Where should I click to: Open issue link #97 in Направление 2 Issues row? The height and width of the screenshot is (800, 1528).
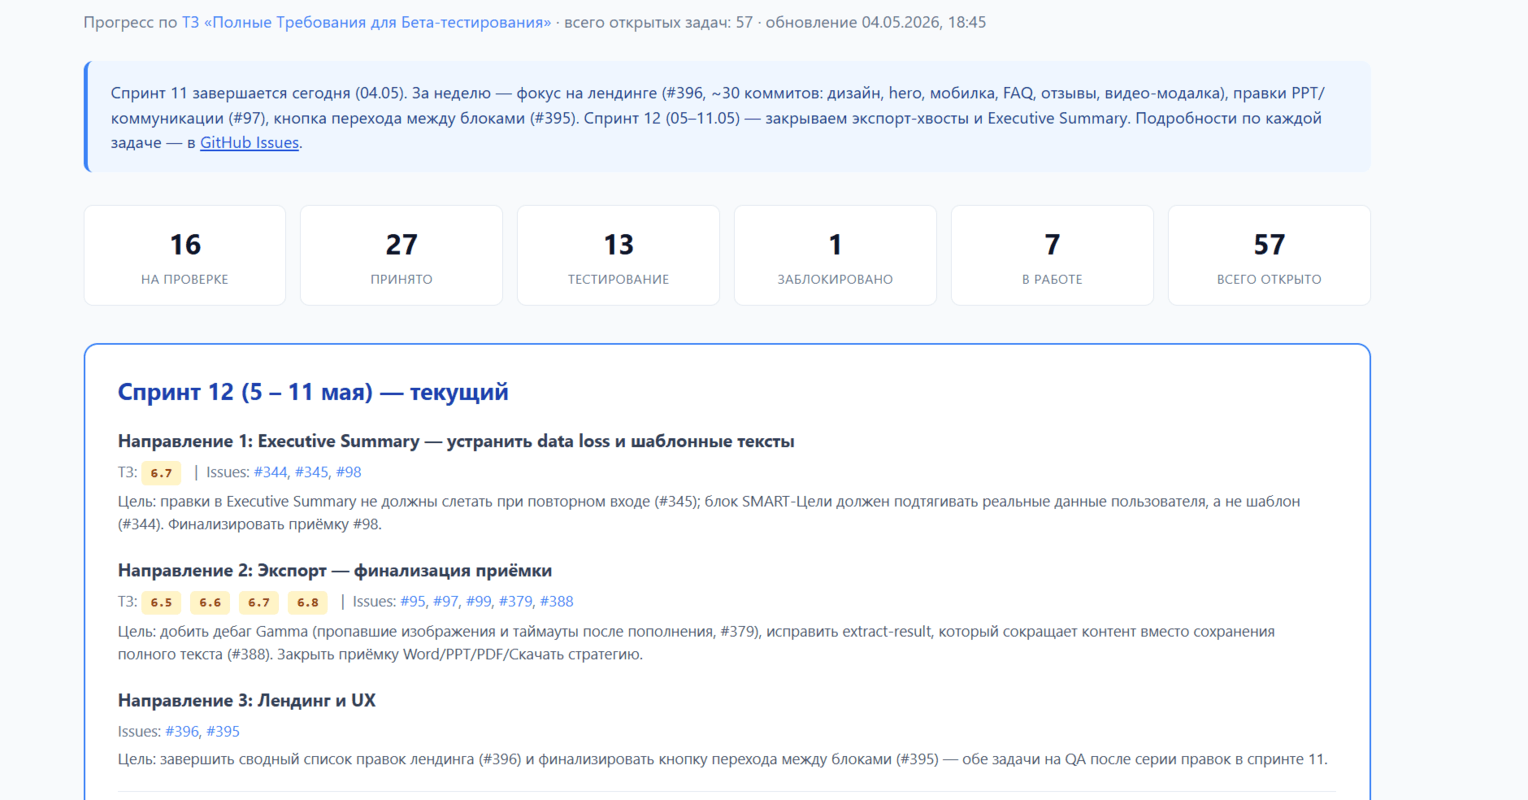tap(446, 601)
